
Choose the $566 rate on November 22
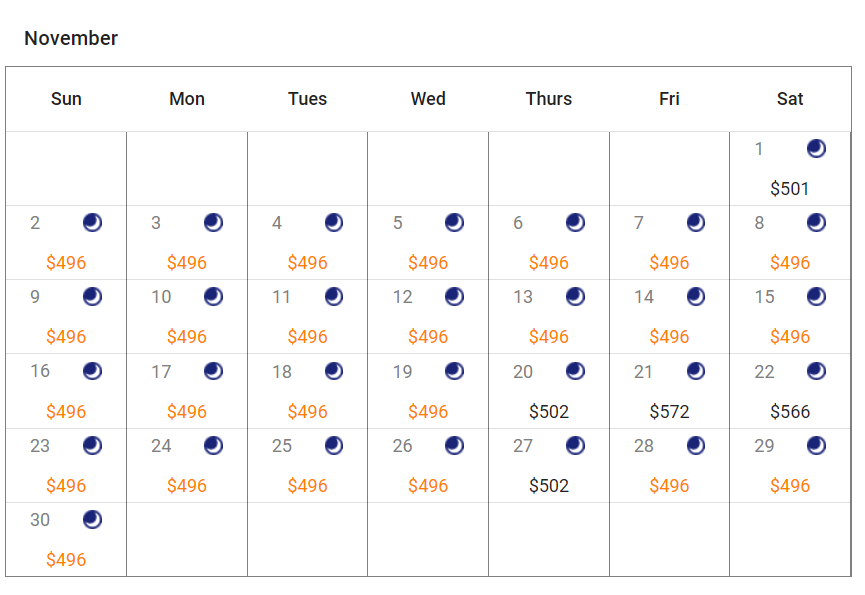(x=790, y=411)
